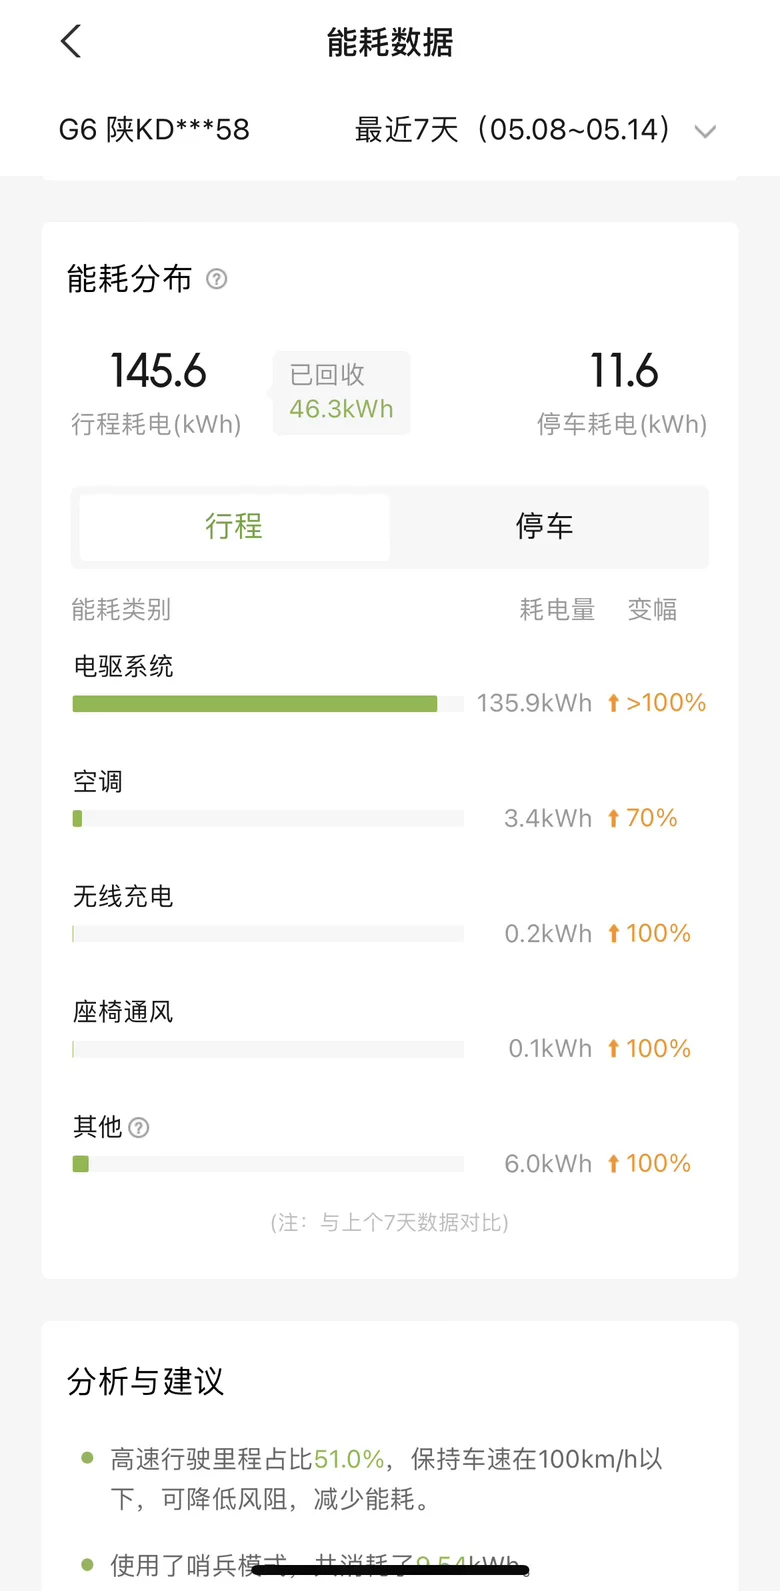The height and width of the screenshot is (1591, 780).
Task: Tap up arrow in 其他 row
Action: (613, 1163)
